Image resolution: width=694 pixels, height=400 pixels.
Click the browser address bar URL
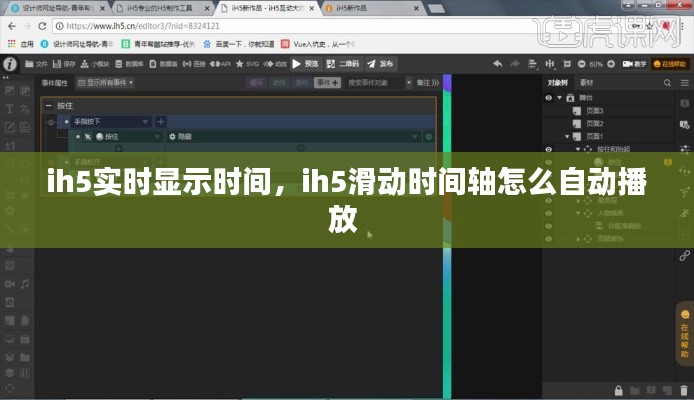pos(143,26)
